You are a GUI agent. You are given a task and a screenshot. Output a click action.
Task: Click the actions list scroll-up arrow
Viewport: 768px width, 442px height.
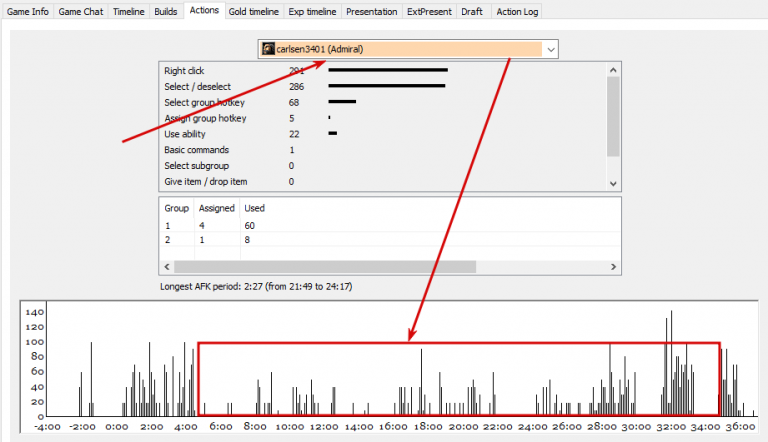(x=613, y=70)
